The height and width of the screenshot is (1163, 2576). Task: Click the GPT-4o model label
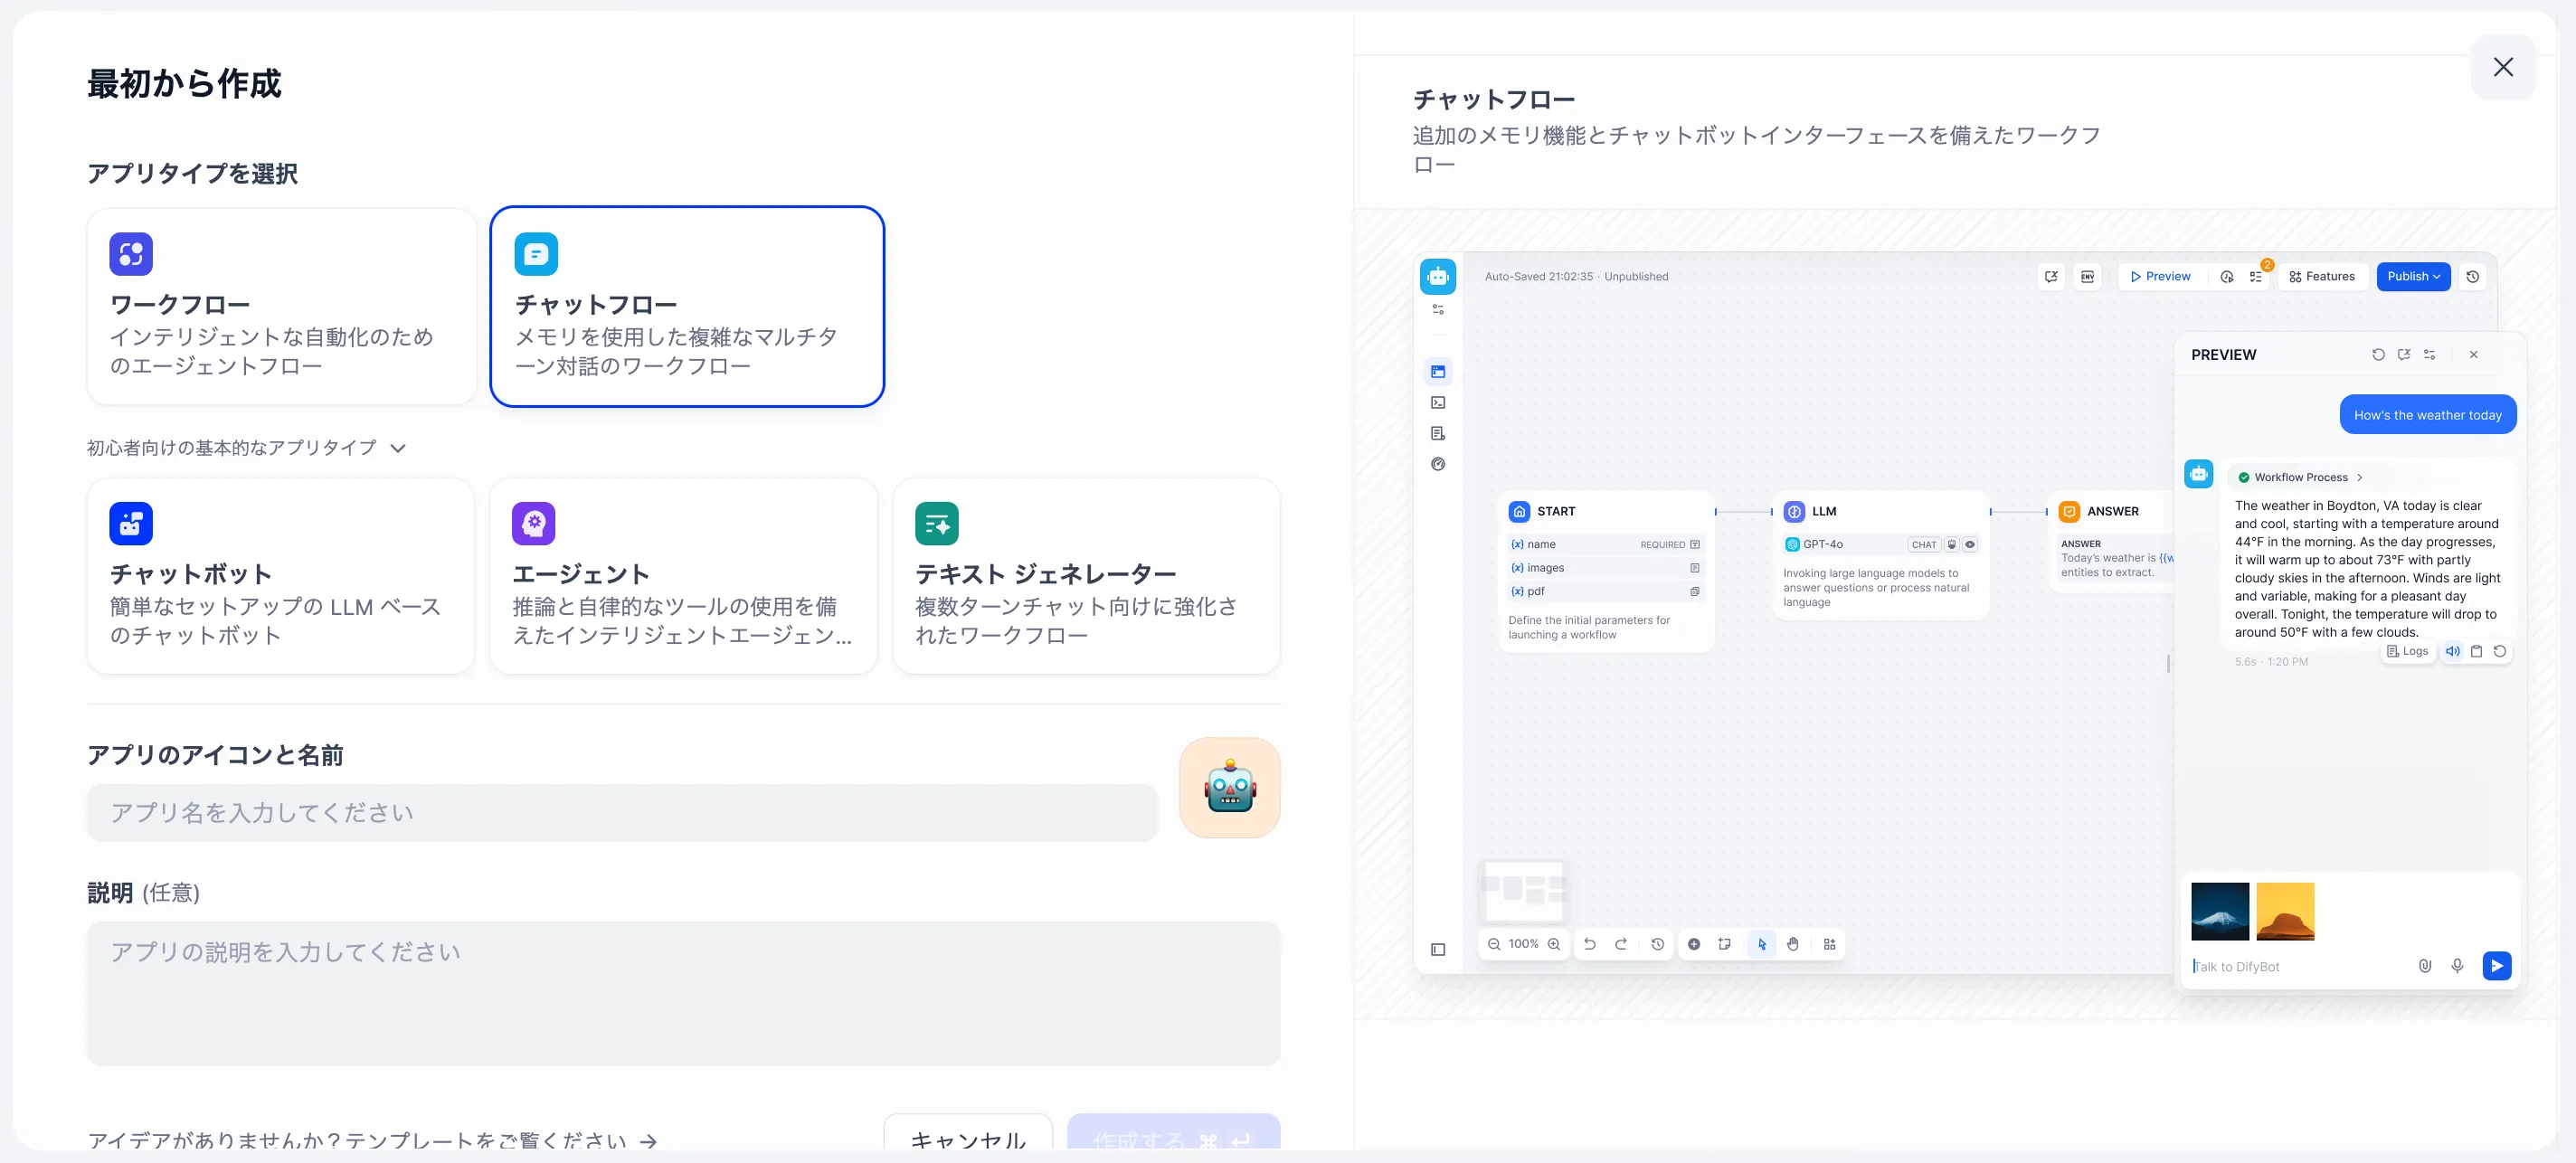[1822, 544]
